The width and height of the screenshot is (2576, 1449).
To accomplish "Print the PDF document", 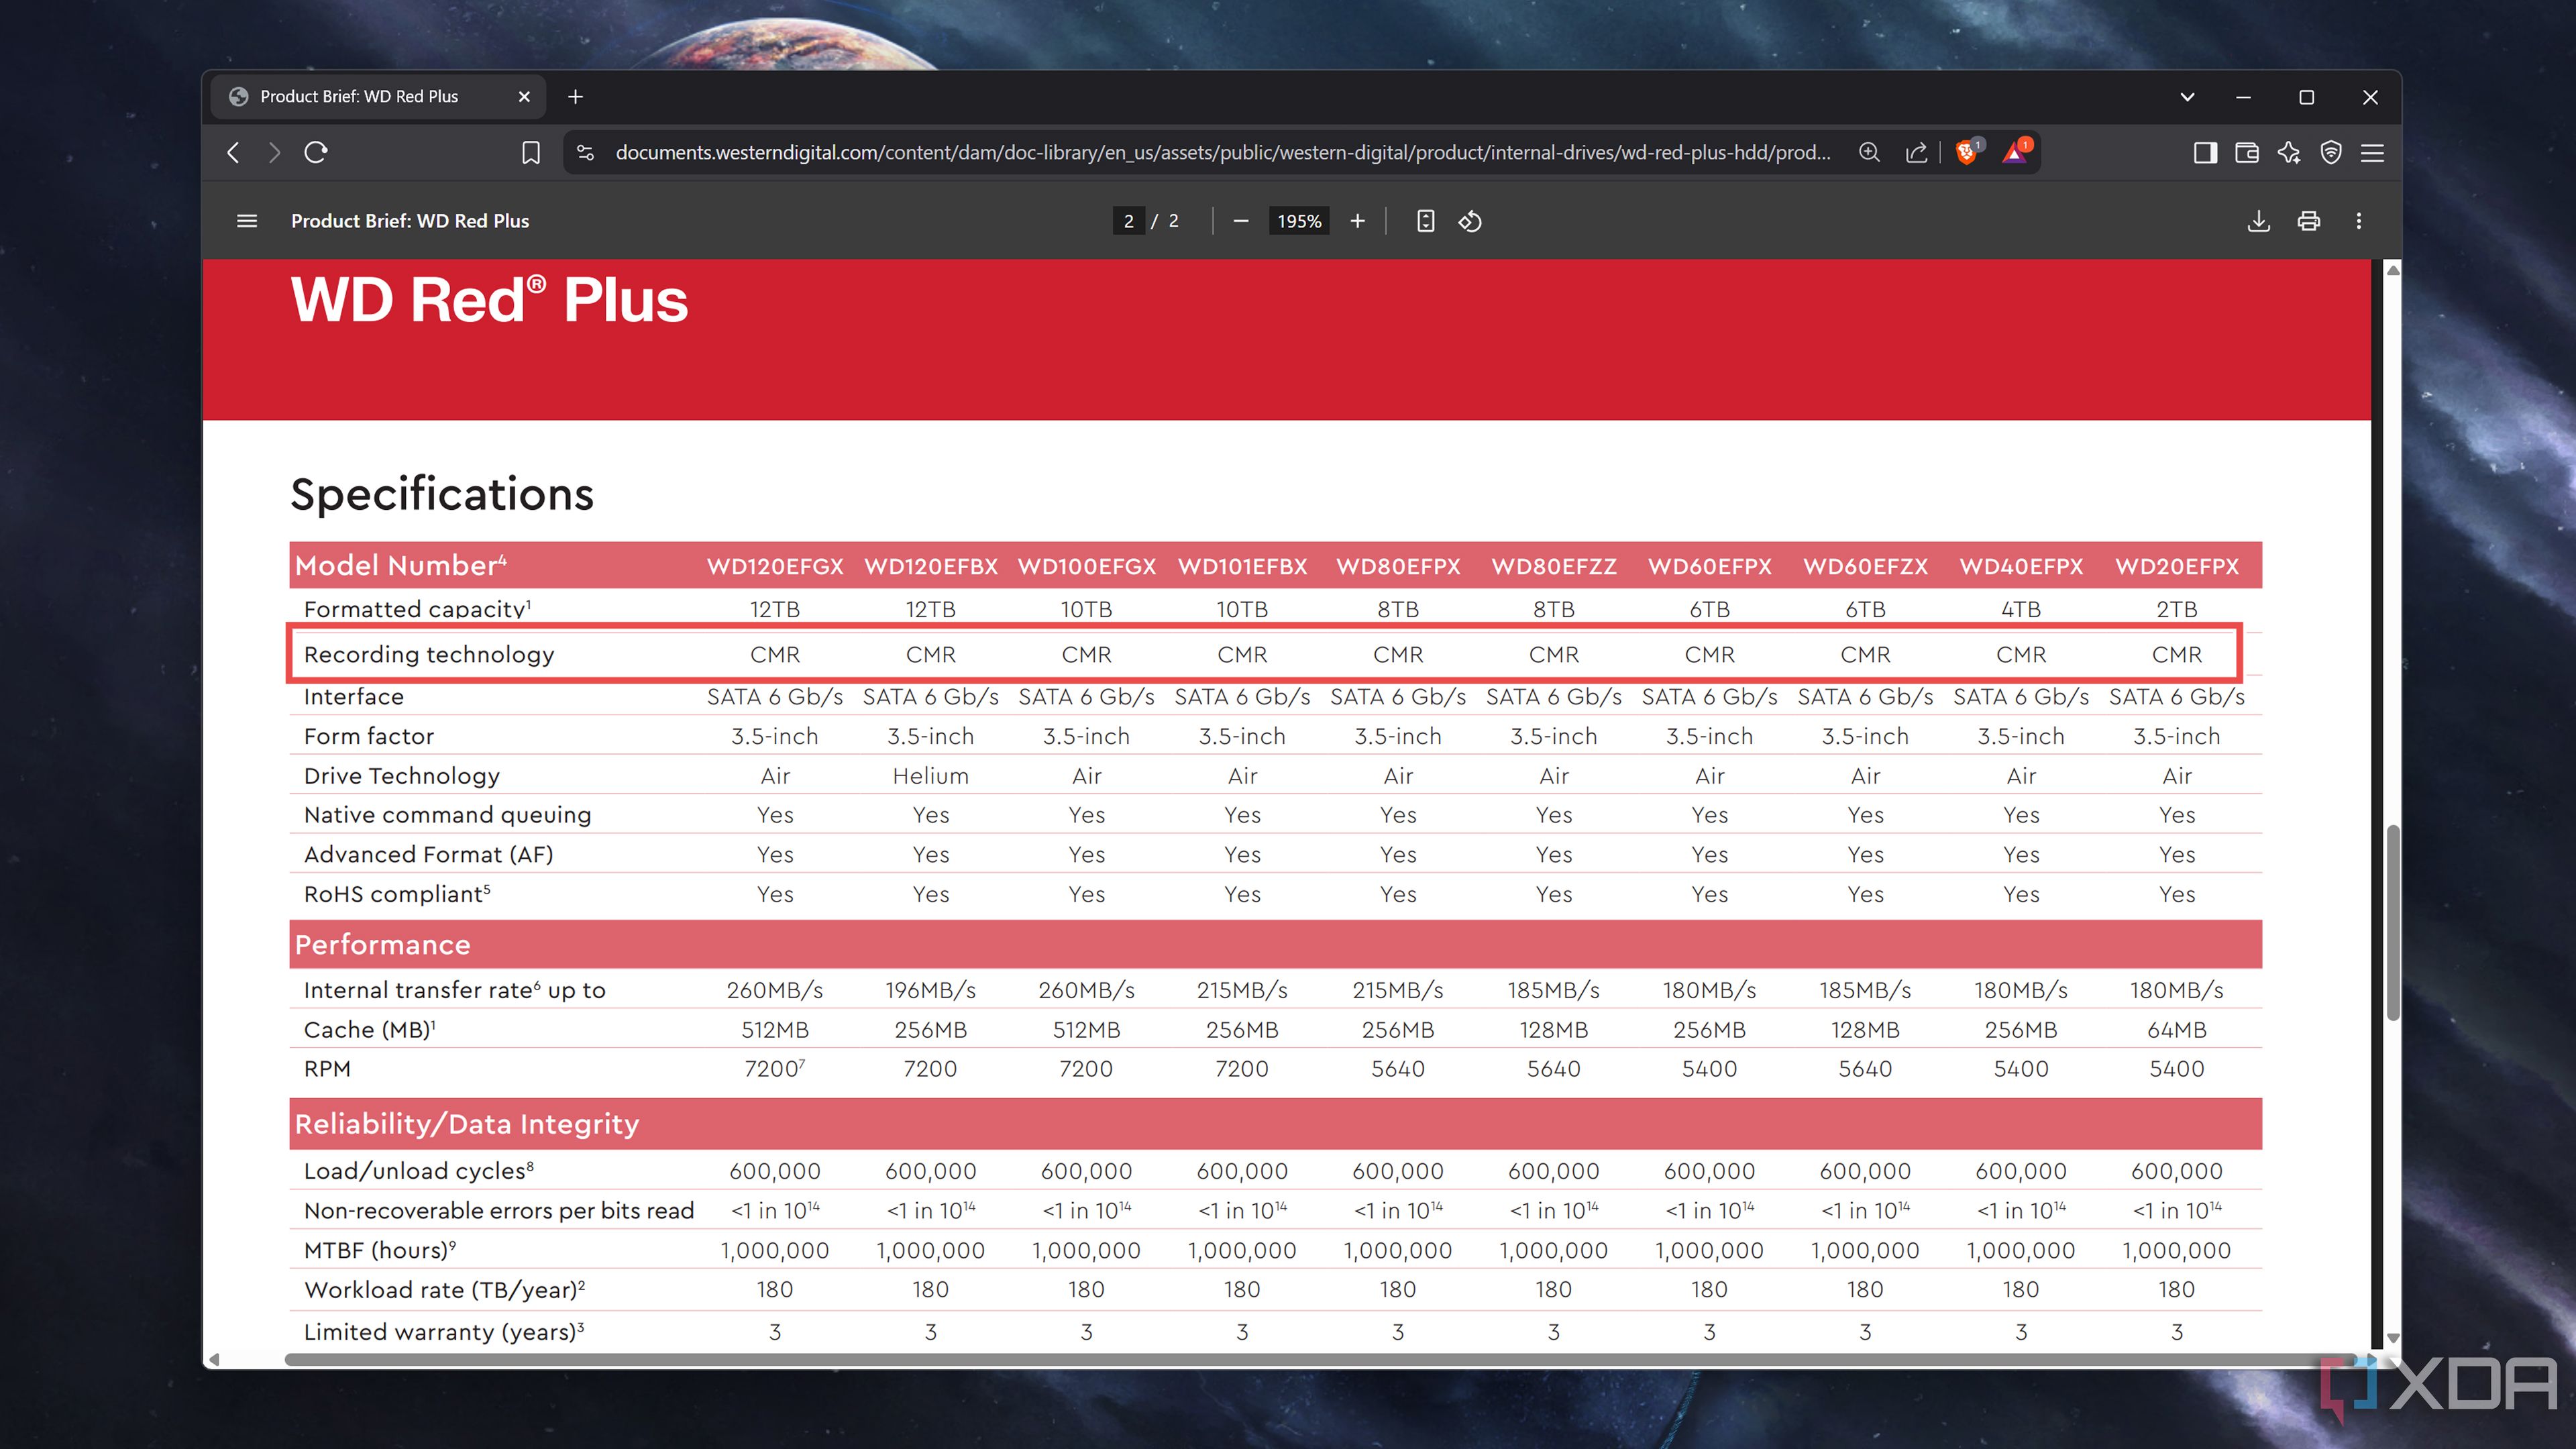I will coord(2309,221).
